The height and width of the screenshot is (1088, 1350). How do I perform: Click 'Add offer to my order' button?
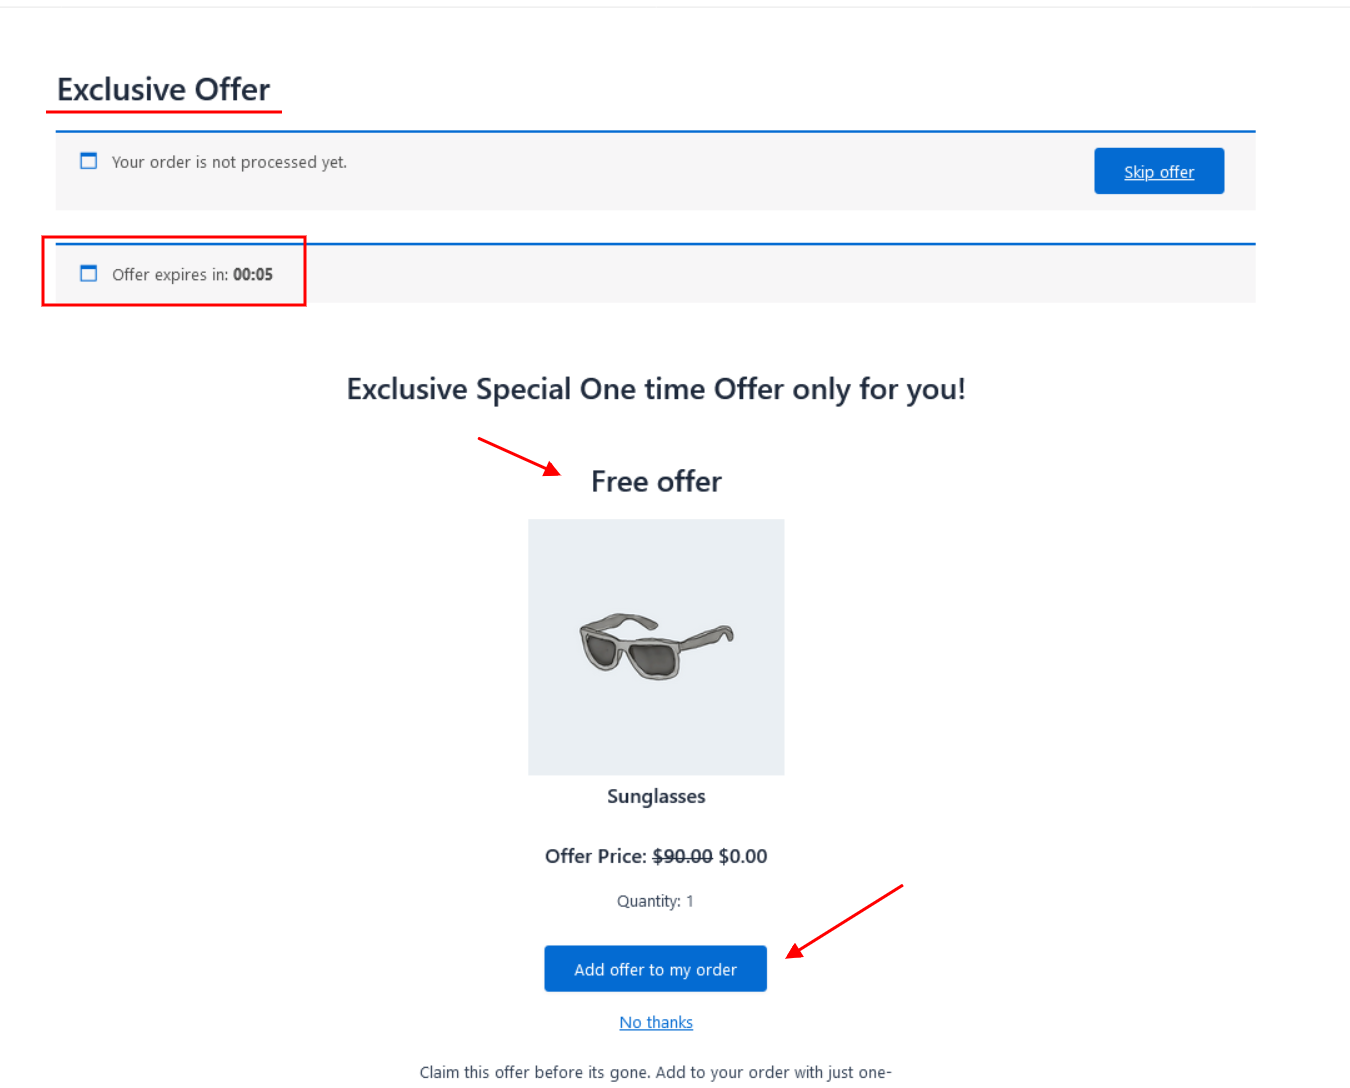(x=655, y=969)
